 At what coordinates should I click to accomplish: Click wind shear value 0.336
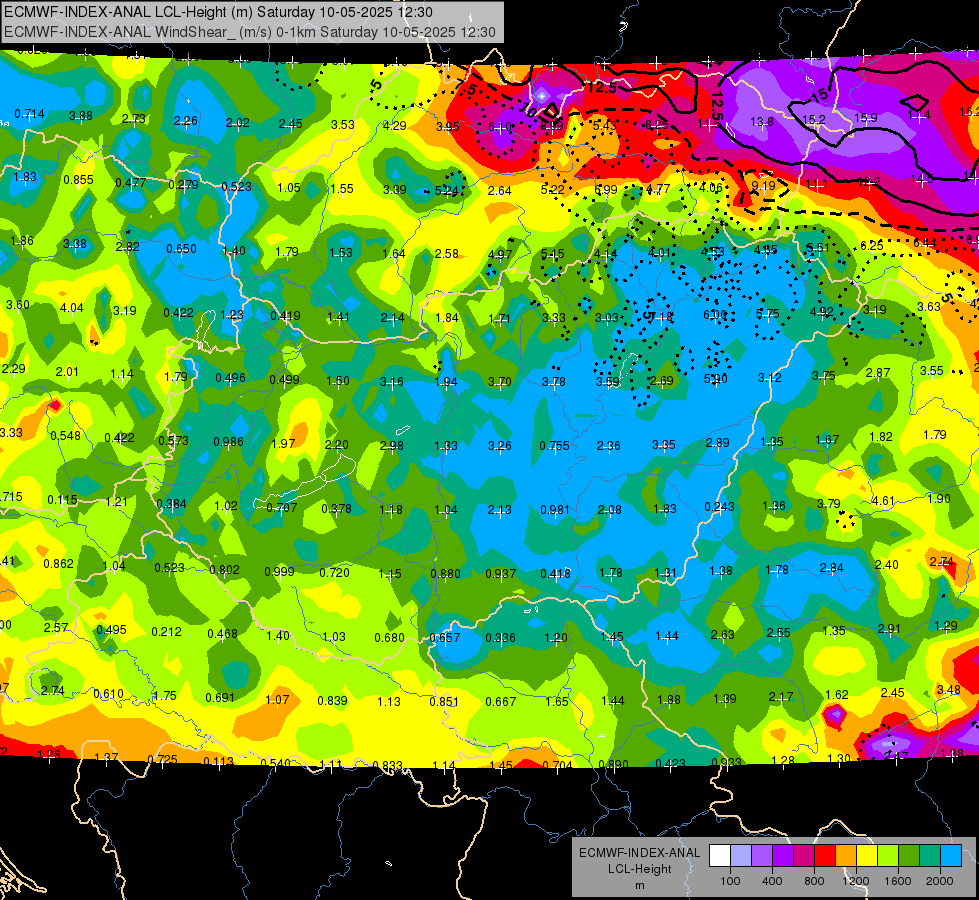[500, 638]
